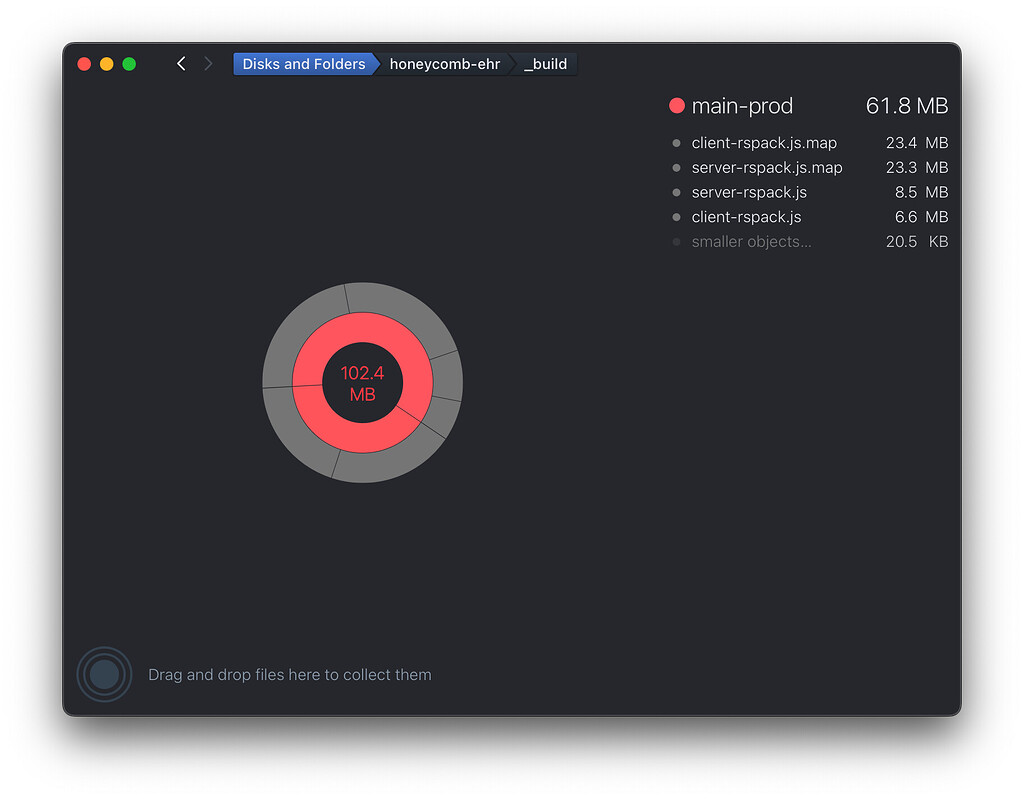Click the forward navigation arrow
The image size is (1024, 799).
click(x=208, y=62)
